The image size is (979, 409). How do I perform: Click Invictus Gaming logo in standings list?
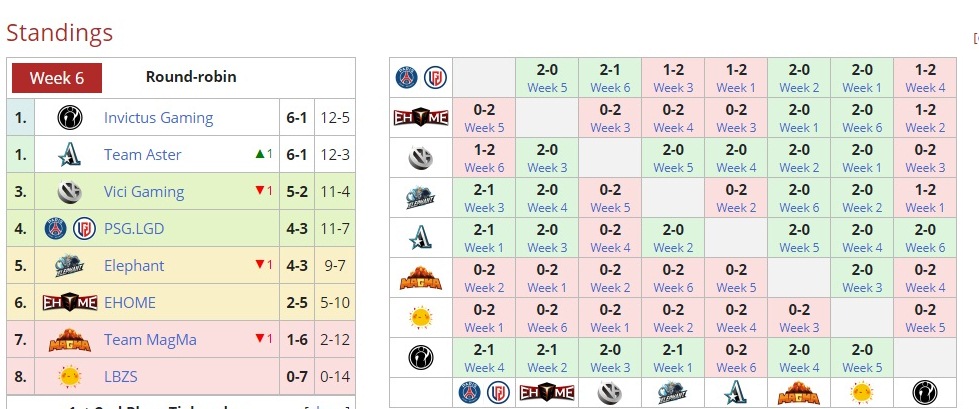tap(70, 118)
